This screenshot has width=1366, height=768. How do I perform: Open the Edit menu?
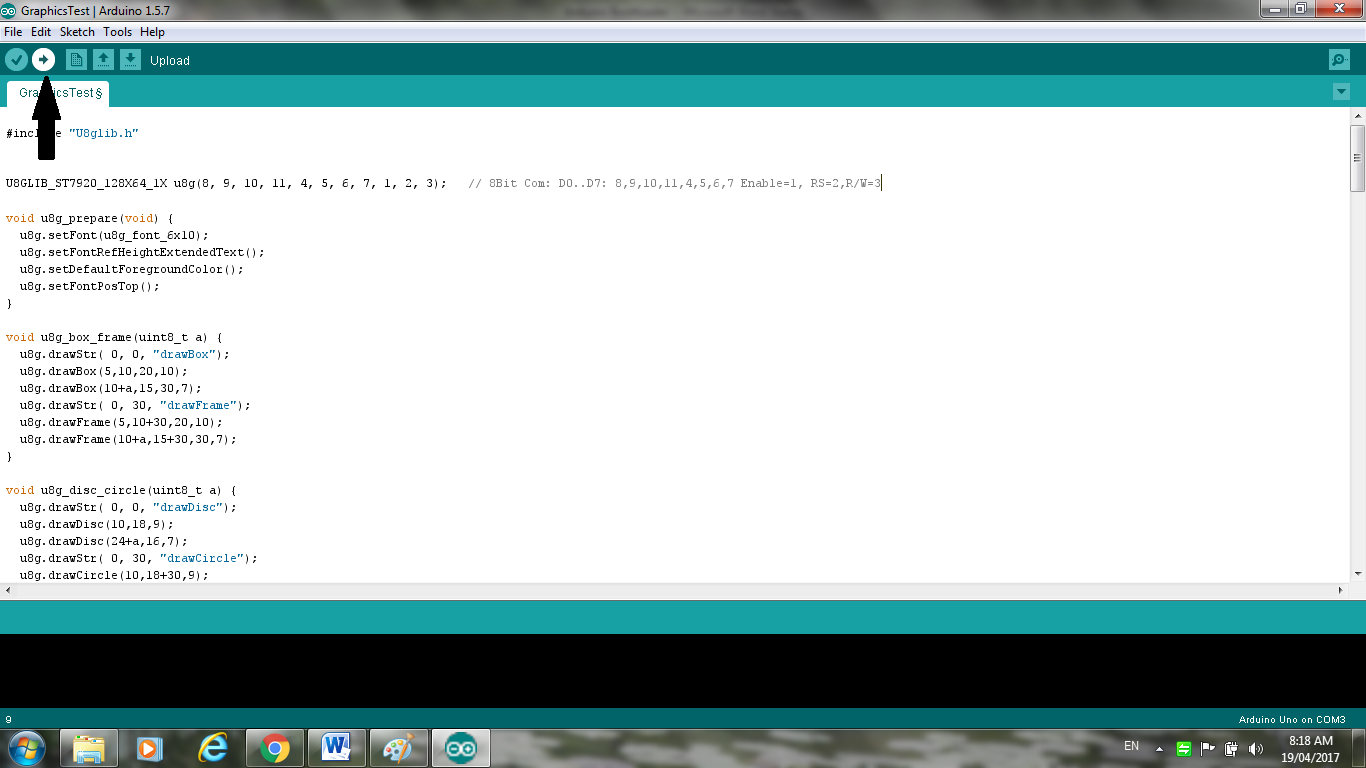click(x=41, y=32)
